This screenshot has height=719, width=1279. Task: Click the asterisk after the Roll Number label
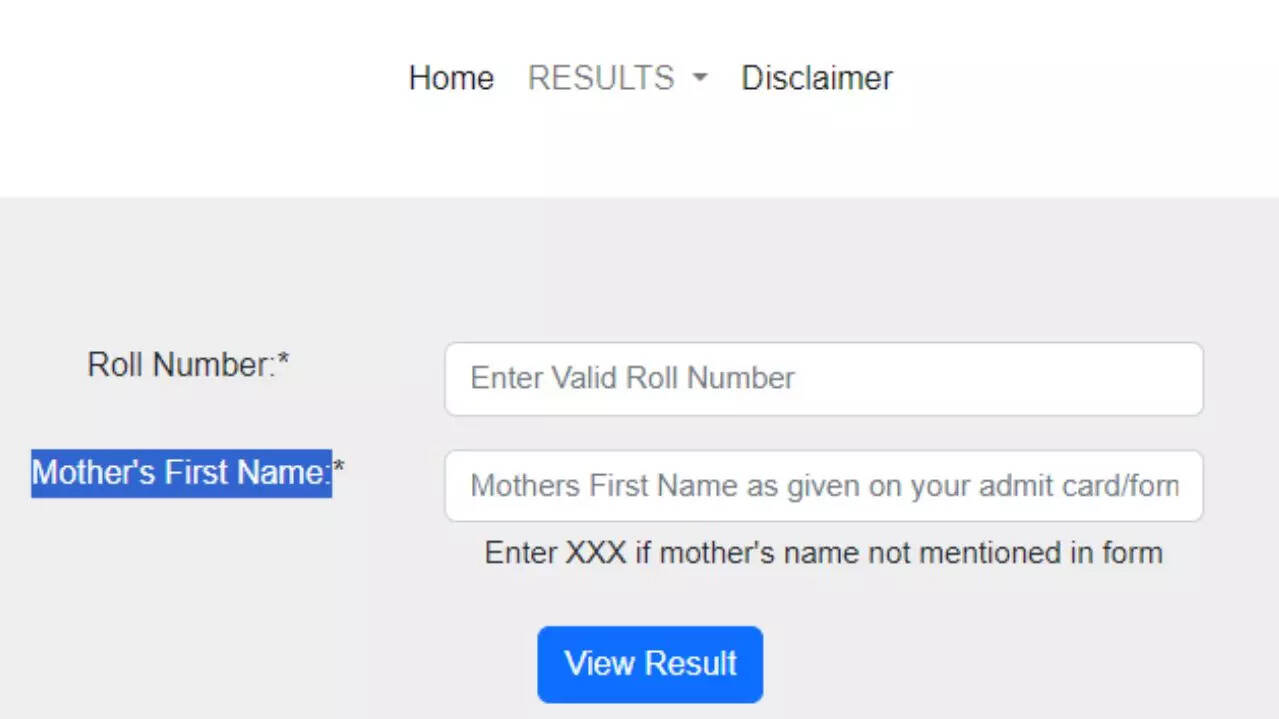(x=283, y=361)
